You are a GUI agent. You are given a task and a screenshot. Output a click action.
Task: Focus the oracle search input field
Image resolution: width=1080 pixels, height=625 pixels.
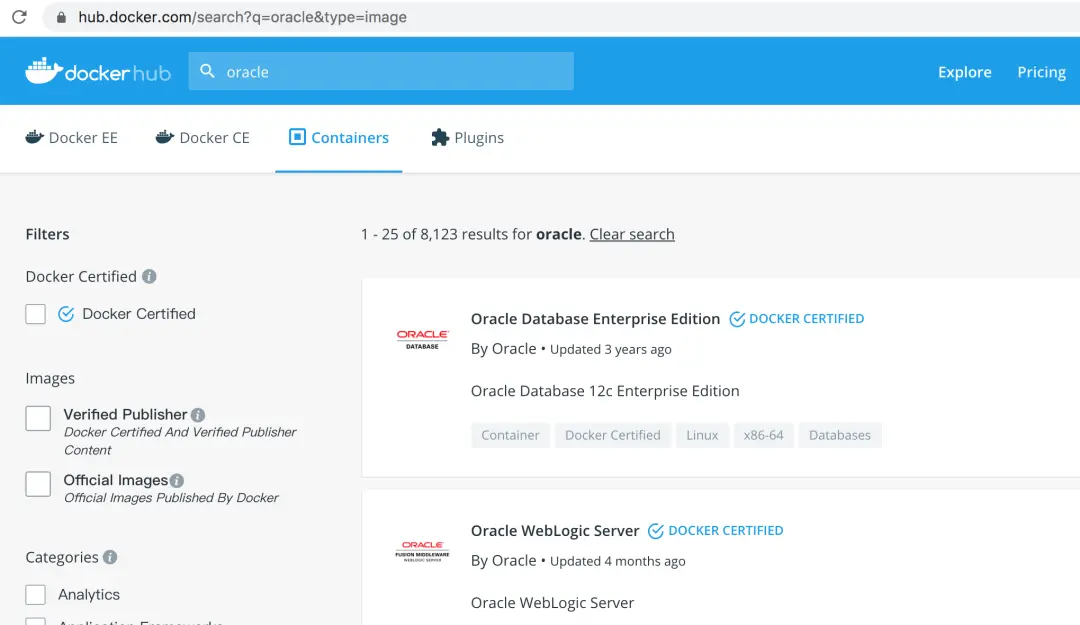(381, 71)
